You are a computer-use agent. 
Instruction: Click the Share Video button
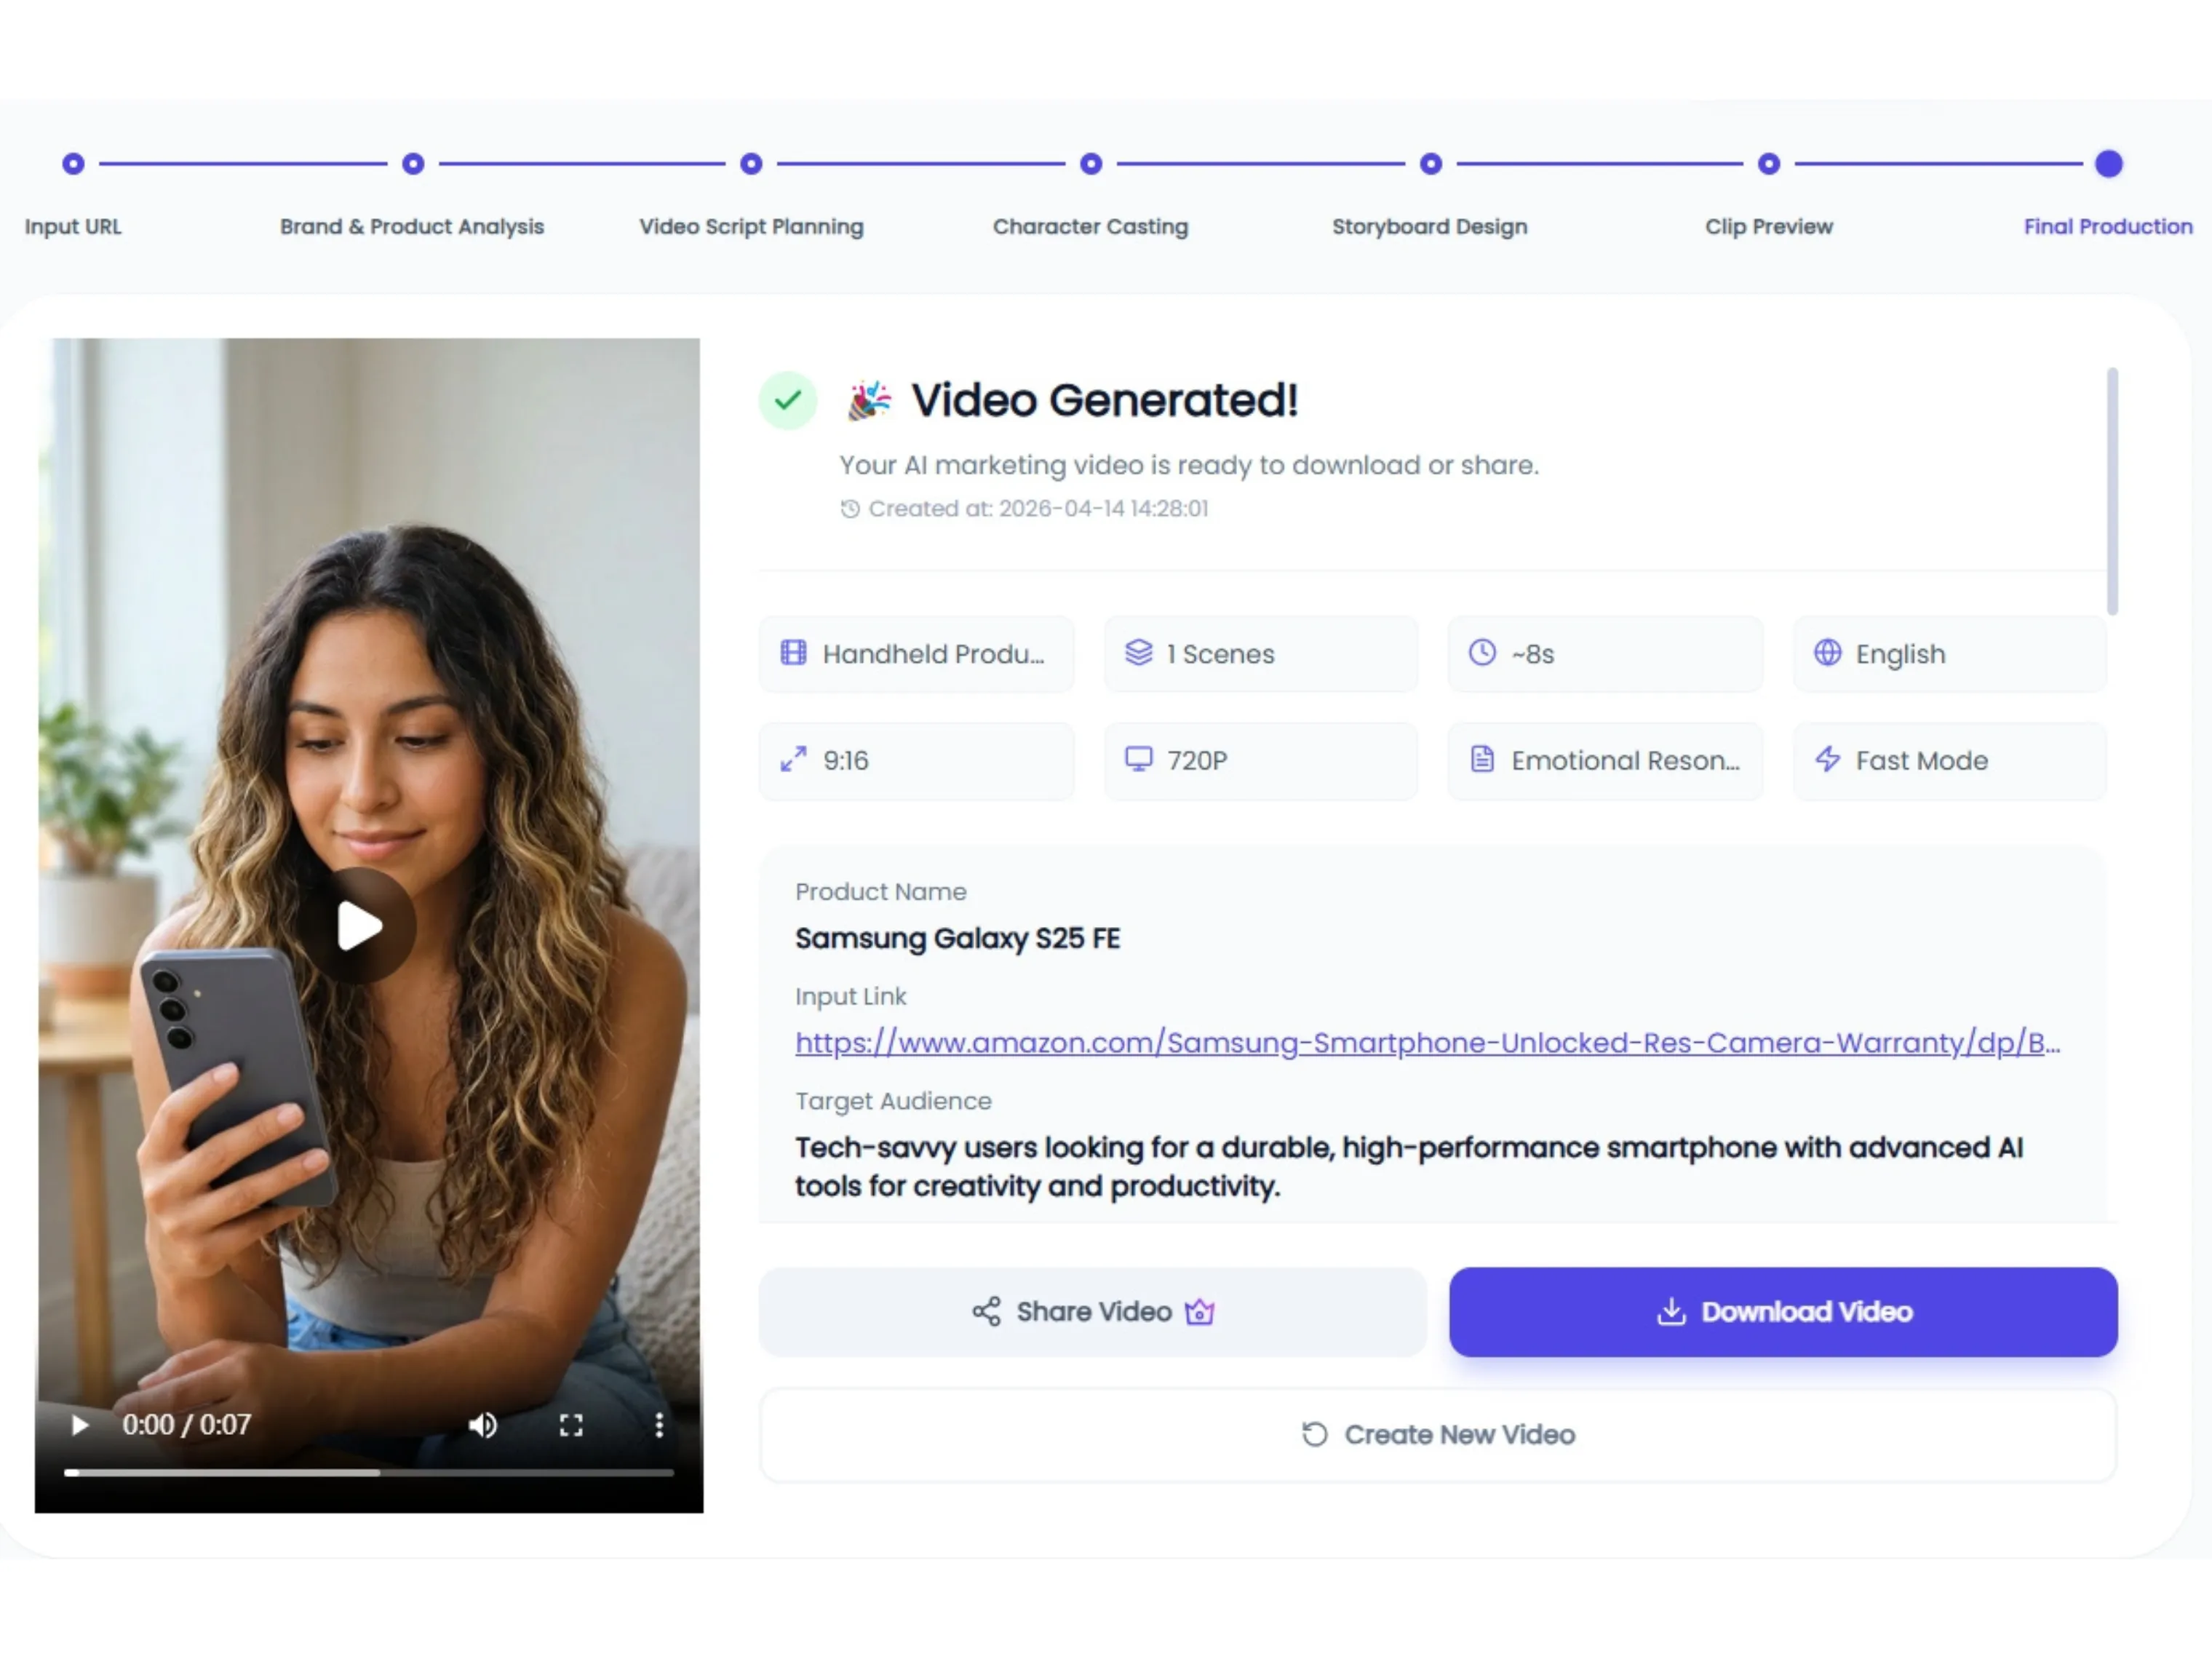1092,1311
